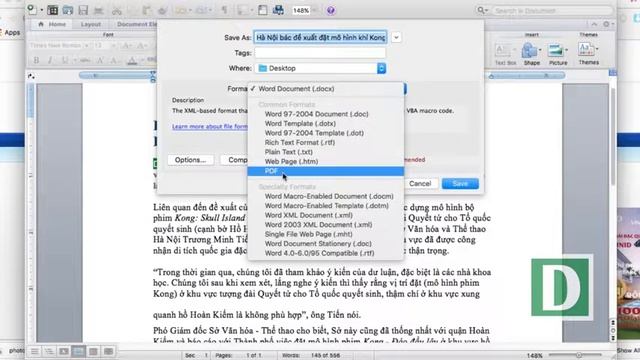The width and height of the screenshot is (640, 360).
Task: Select Single File Web Page (.mht)
Action: click(326, 234)
